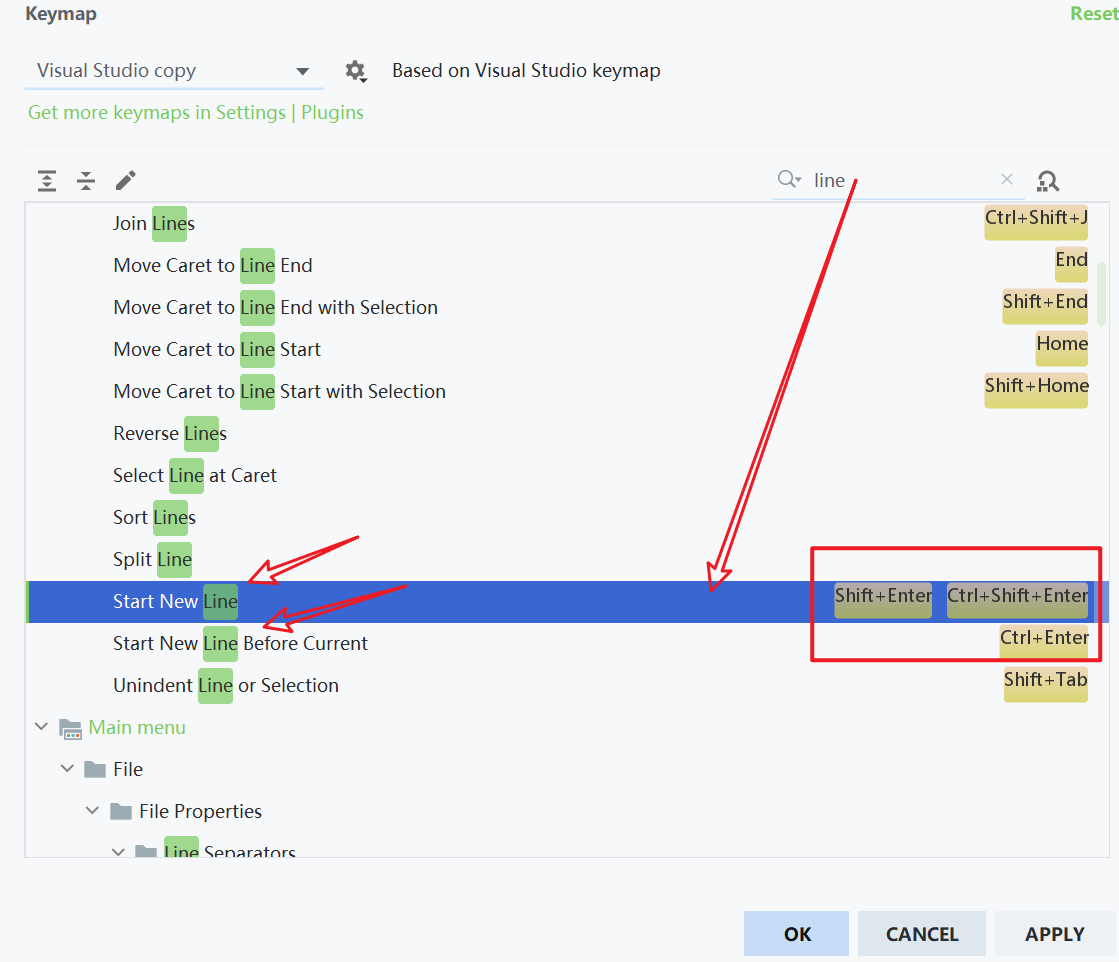Click the Shift+Enter shortcut badge
Image resolution: width=1119 pixels, height=962 pixels.
point(883,601)
